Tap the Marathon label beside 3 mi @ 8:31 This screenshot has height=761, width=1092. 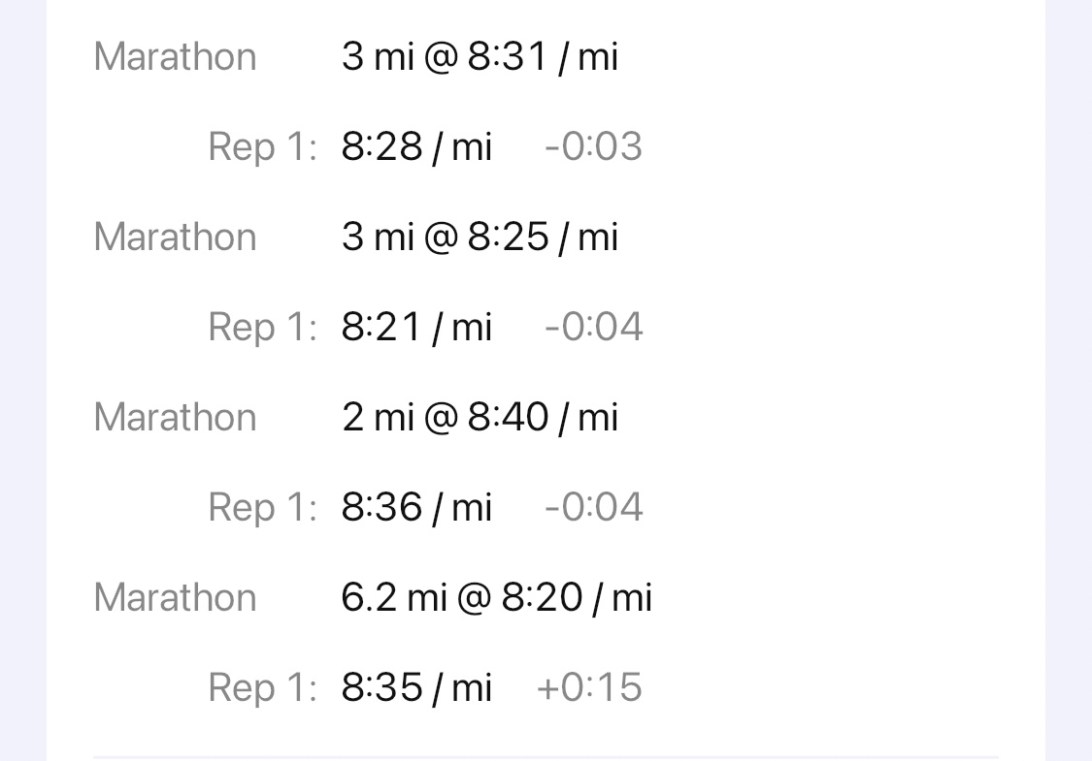pos(175,57)
